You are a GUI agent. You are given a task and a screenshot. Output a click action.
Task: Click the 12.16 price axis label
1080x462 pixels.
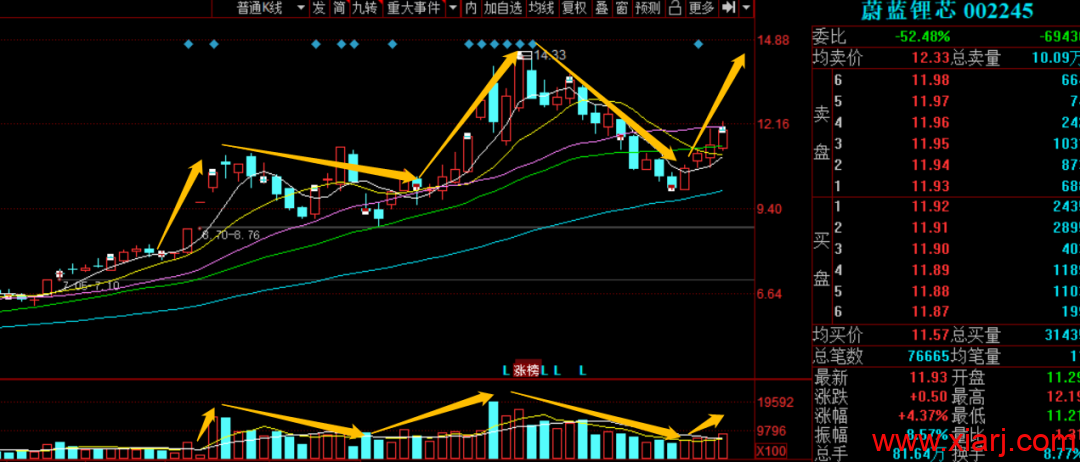tap(773, 125)
